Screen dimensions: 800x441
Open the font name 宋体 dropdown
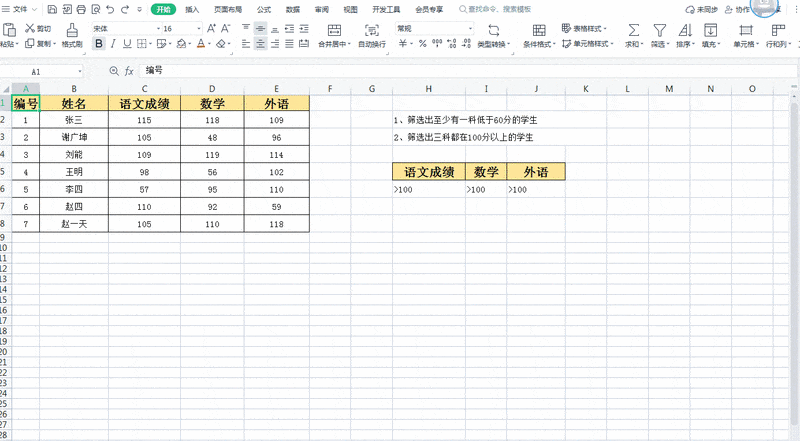[158, 29]
